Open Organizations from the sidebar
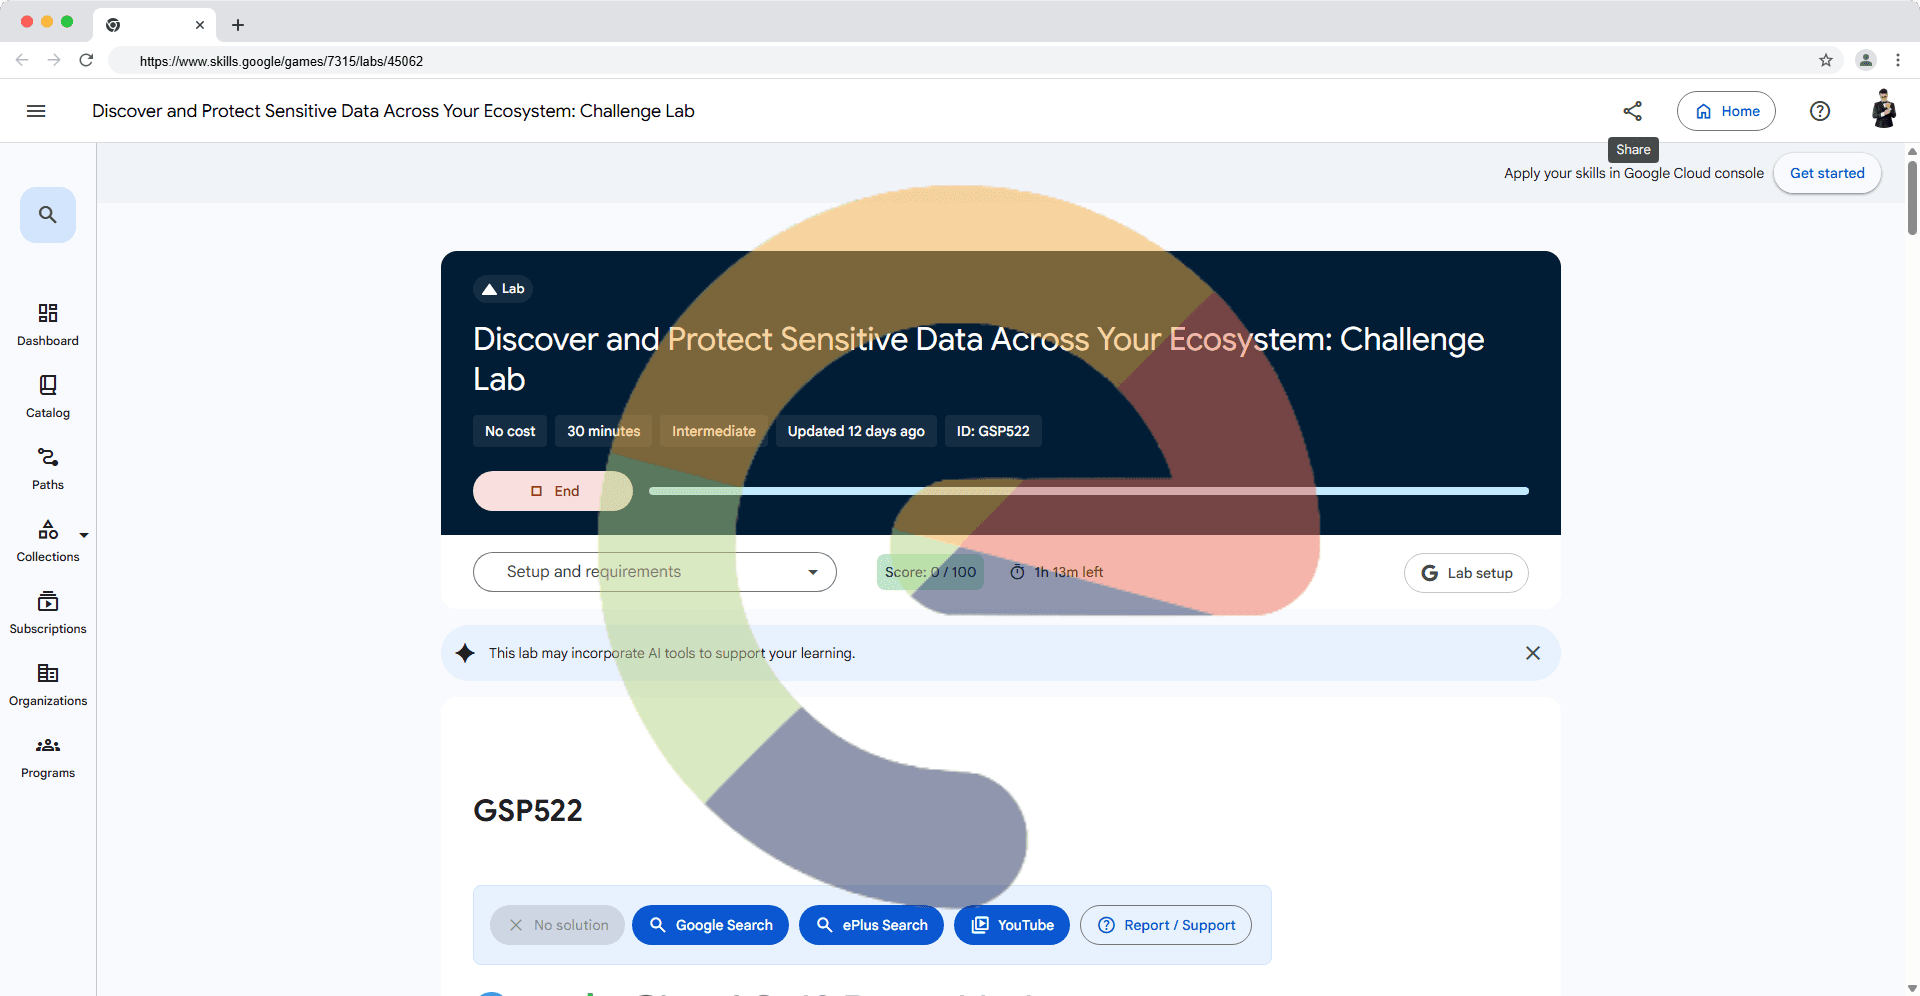 click(48, 685)
